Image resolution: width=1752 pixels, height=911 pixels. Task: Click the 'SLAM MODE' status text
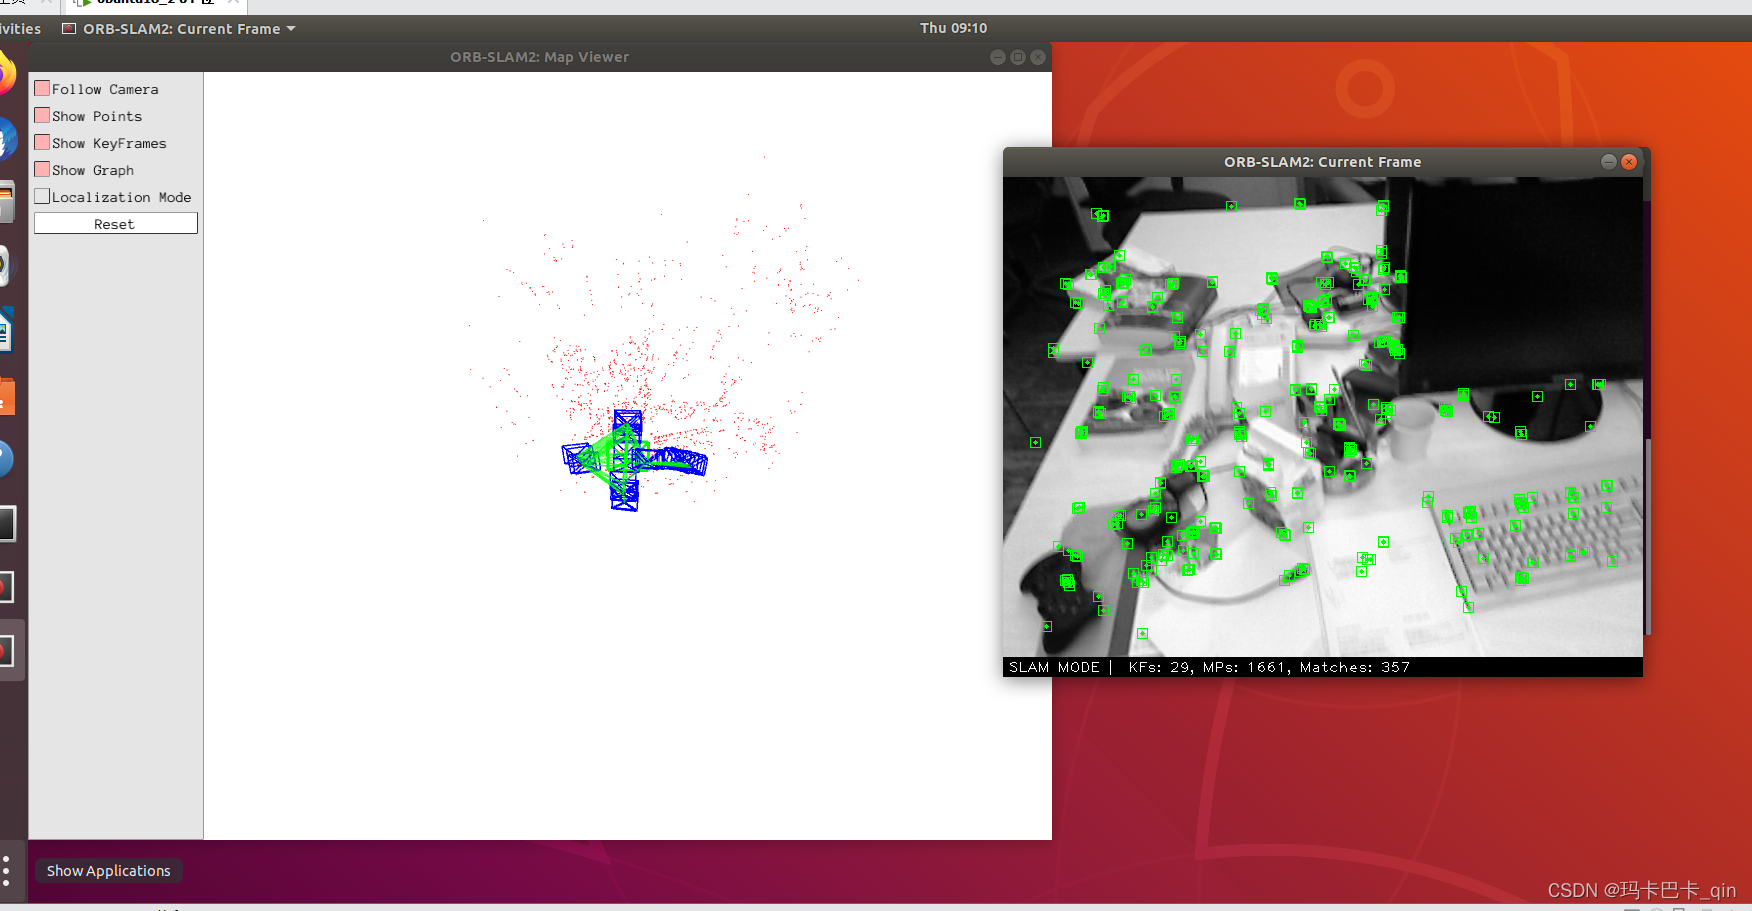1054,667
